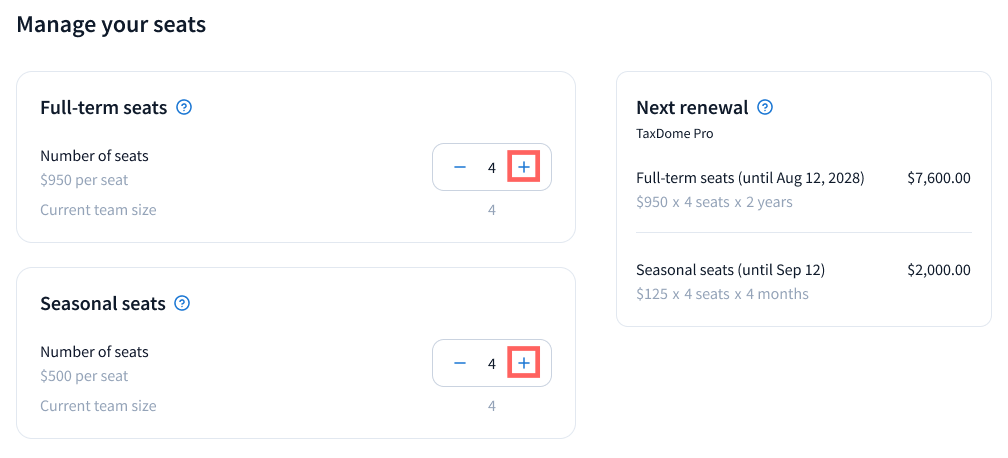Click the "Seasonal seats" card title

(x=102, y=303)
